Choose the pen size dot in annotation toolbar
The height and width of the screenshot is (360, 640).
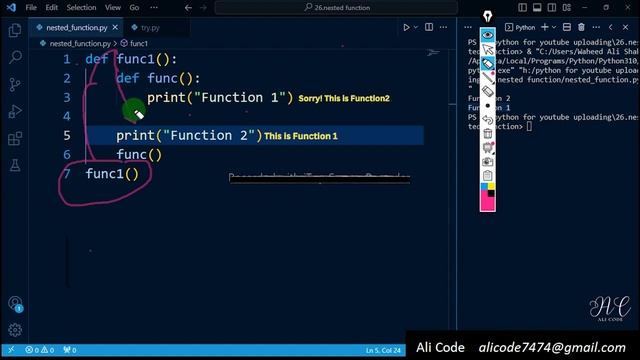tap(487, 106)
